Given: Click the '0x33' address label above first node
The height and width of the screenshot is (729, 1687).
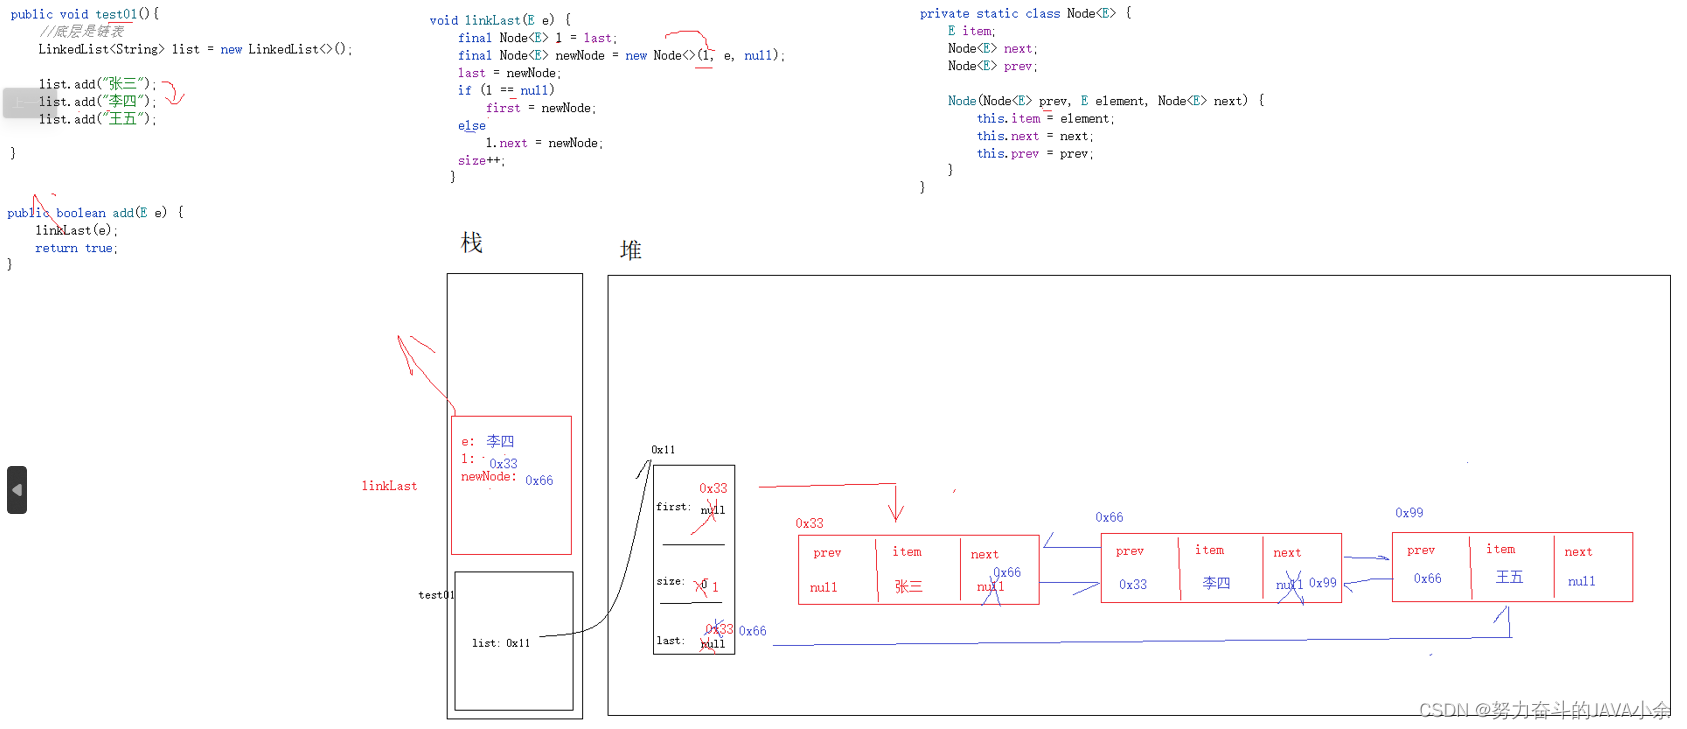Looking at the screenshot, I should coord(809,523).
